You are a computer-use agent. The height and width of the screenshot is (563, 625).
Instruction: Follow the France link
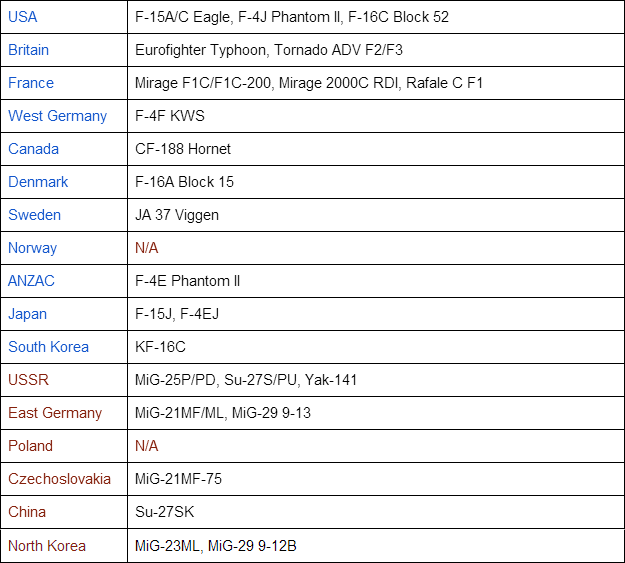tap(31, 83)
